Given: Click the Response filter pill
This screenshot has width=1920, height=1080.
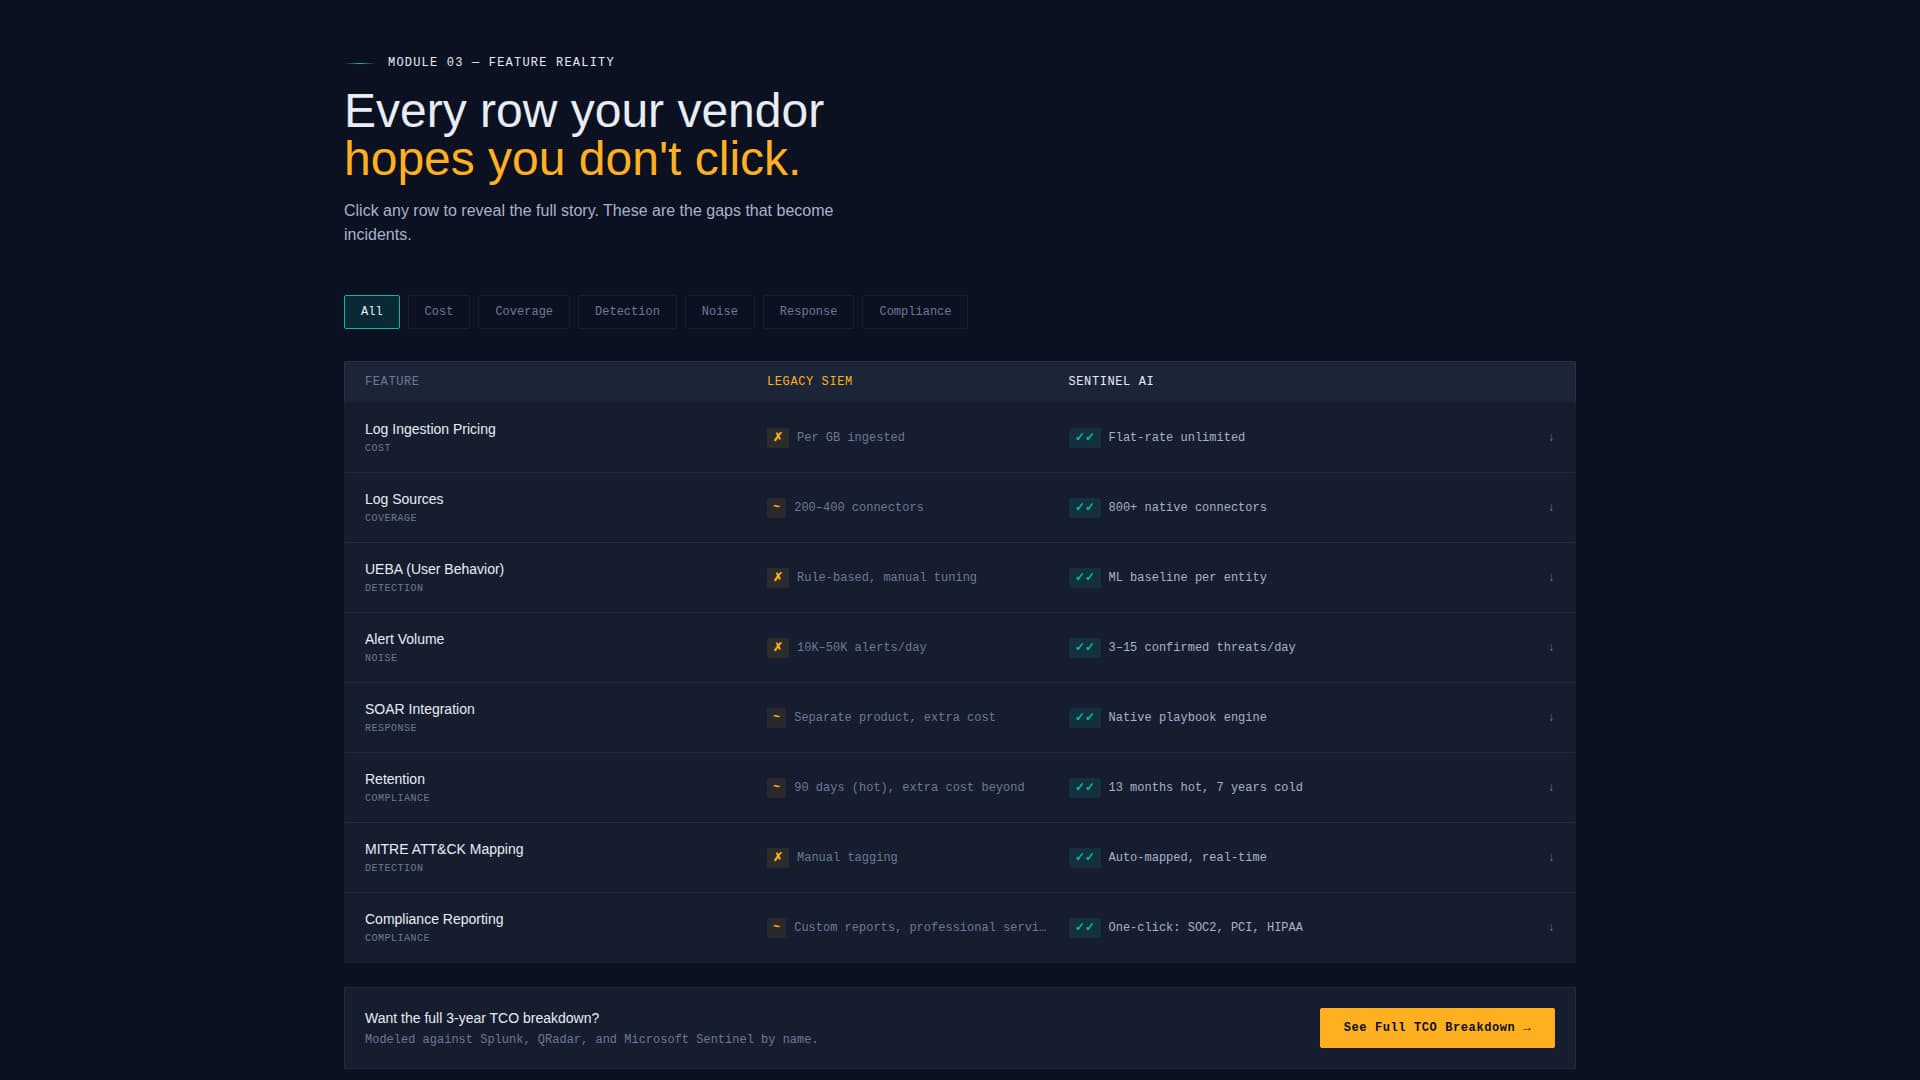Looking at the screenshot, I should [808, 311].
